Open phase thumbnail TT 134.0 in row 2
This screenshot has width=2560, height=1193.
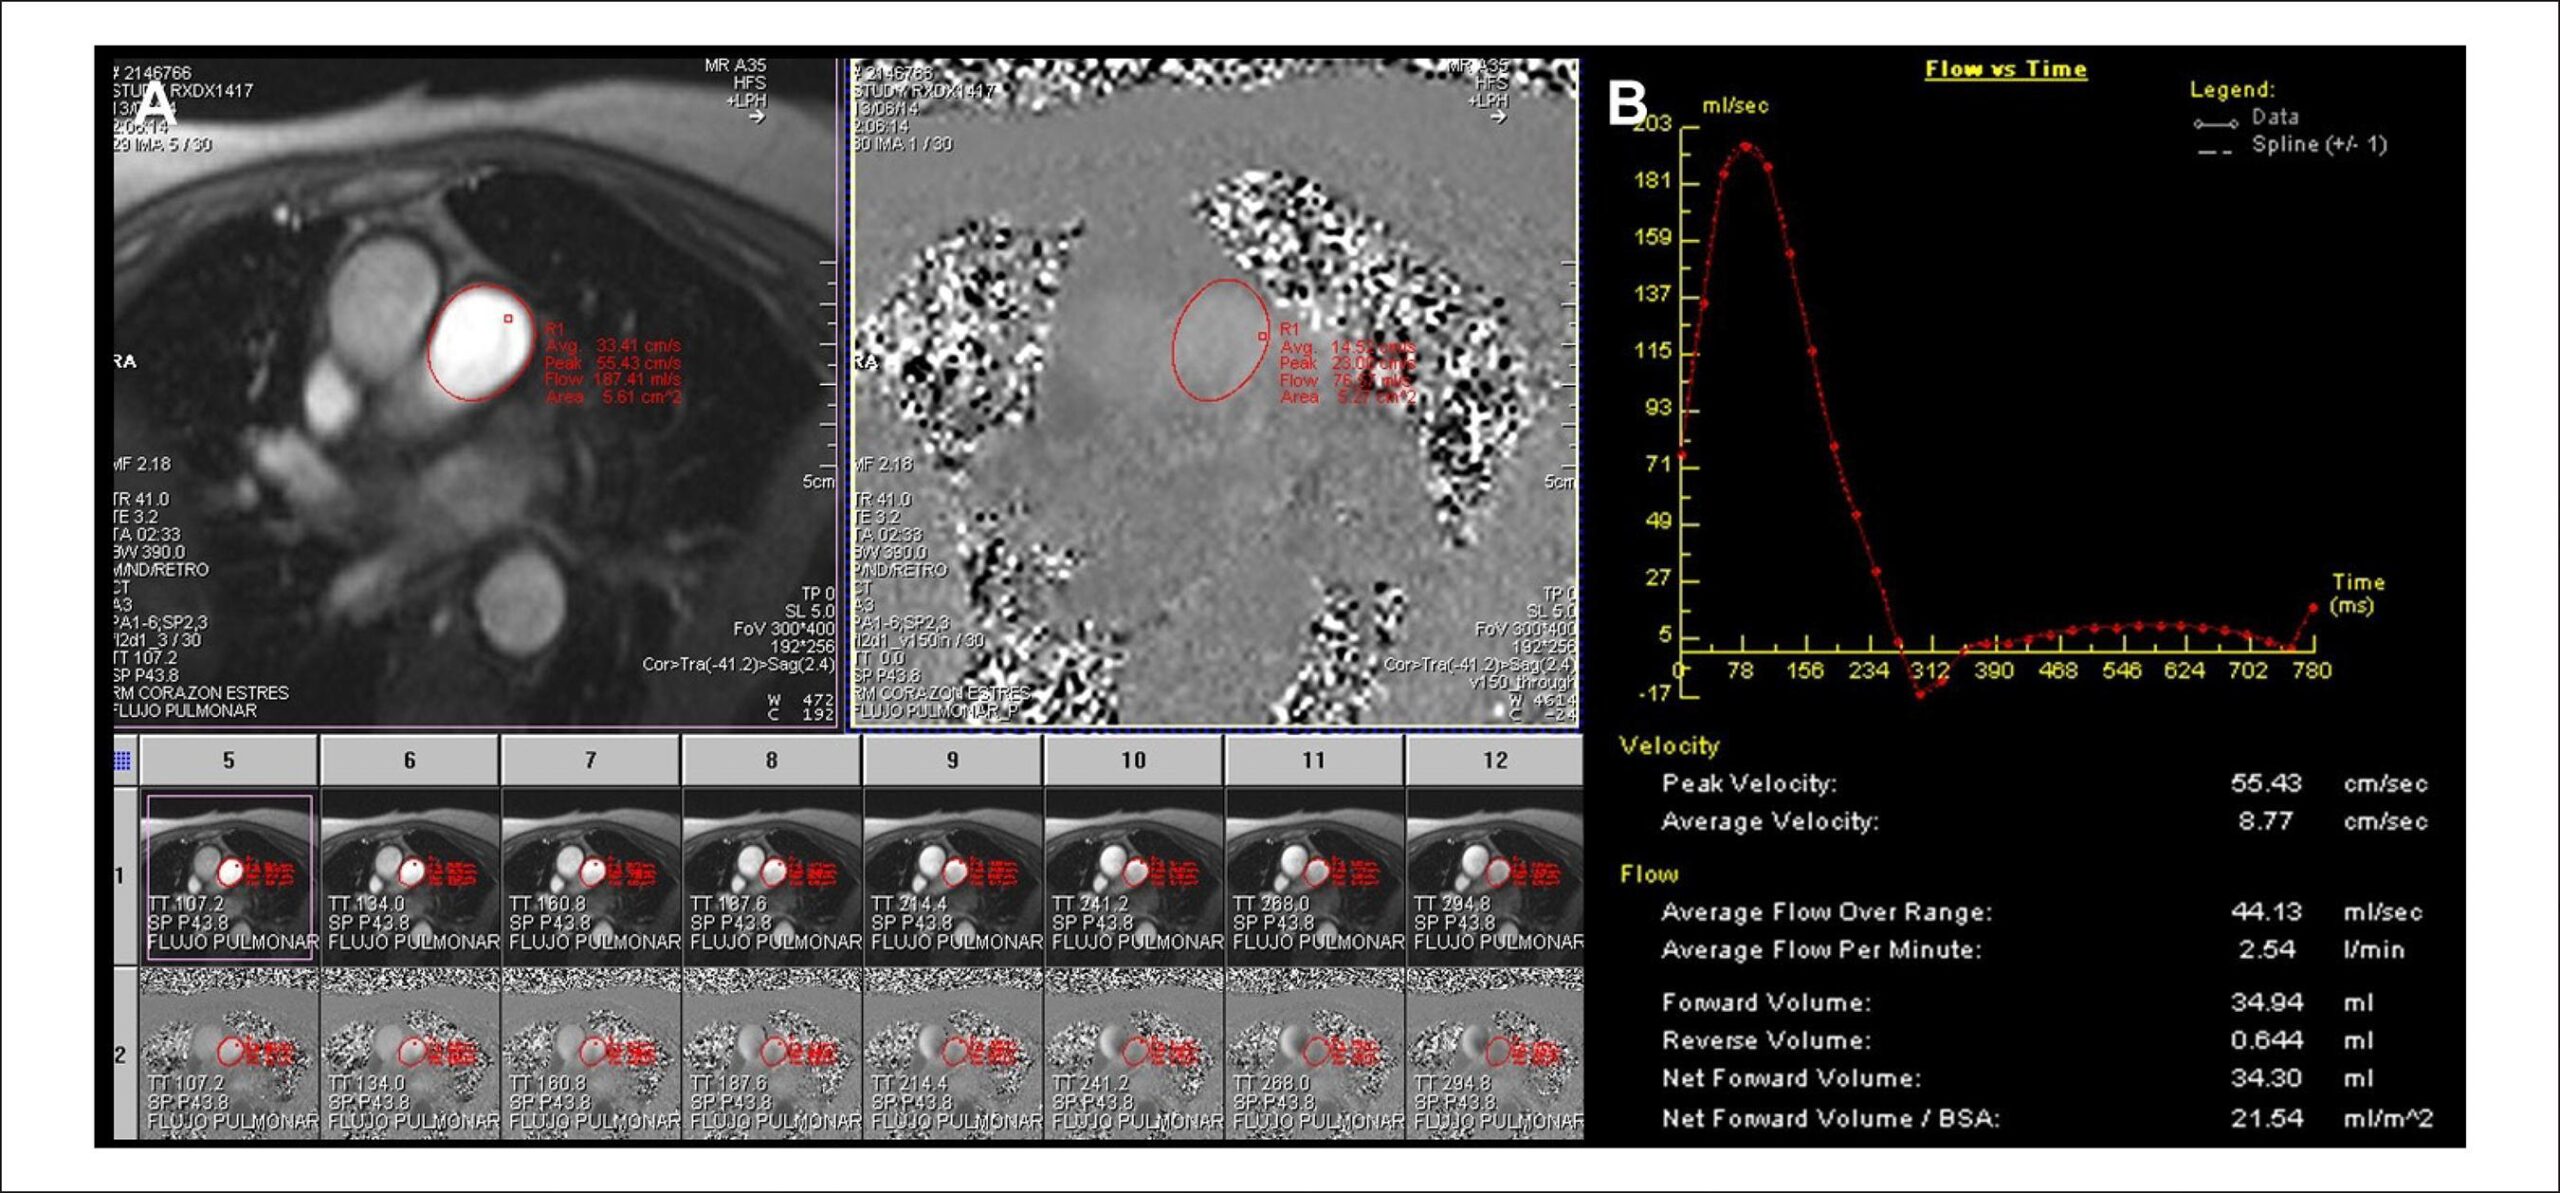(x=410, y=1054)
